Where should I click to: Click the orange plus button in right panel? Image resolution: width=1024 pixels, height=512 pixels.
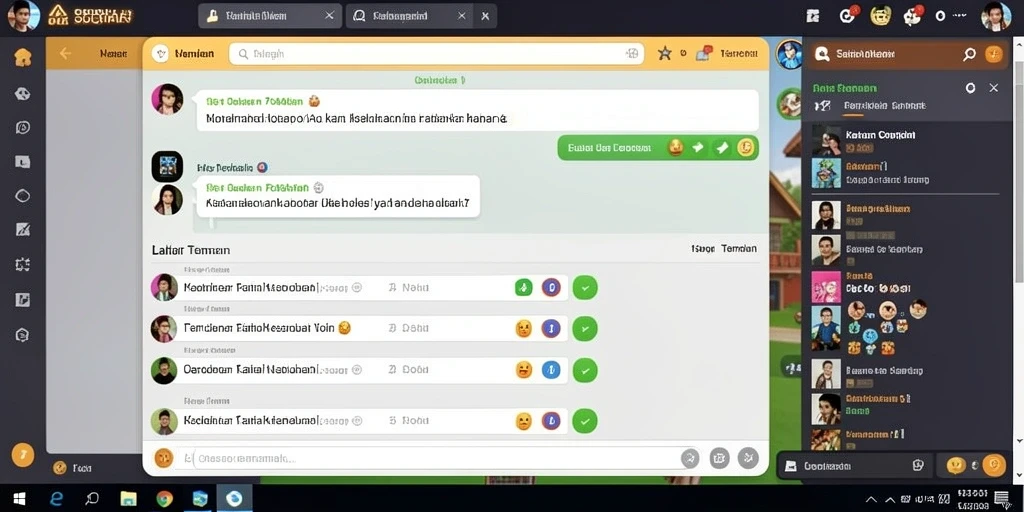[993, 54]
